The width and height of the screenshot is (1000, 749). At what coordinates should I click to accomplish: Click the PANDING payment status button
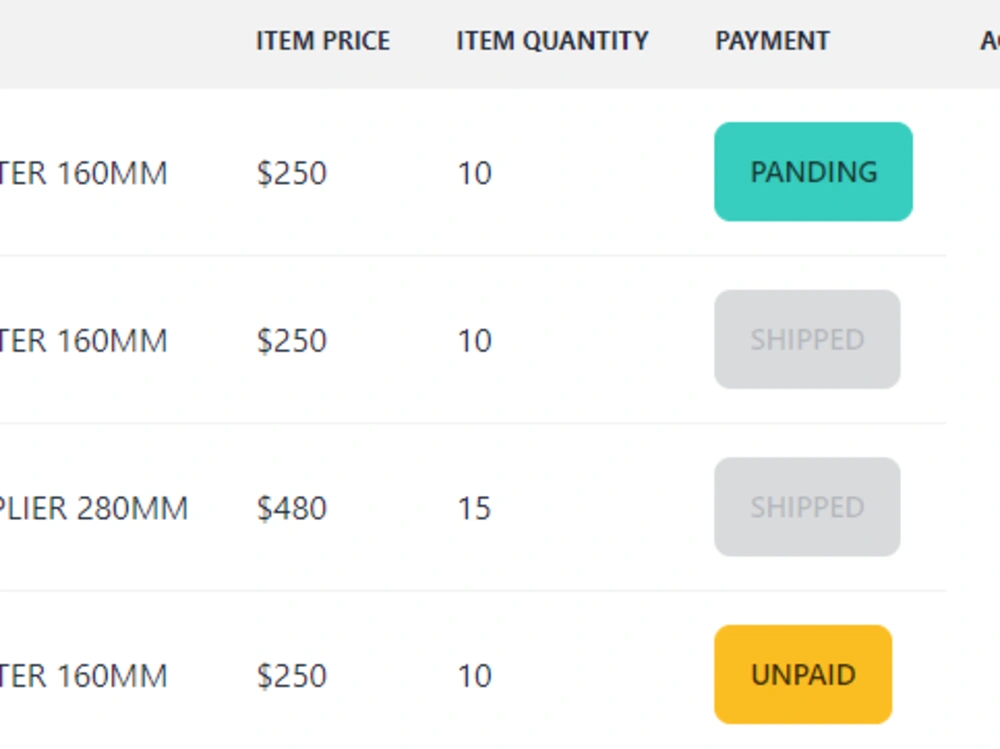[812, 172]
